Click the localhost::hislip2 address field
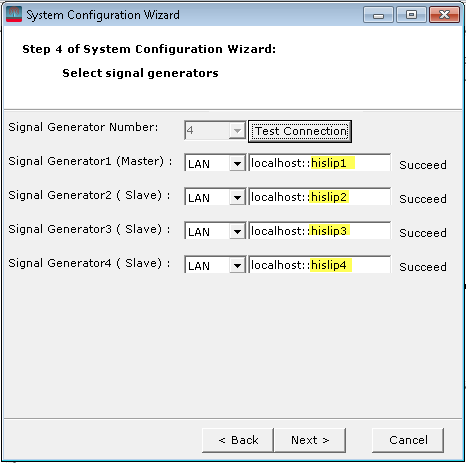The image size is (466, 463). point(320,197)
